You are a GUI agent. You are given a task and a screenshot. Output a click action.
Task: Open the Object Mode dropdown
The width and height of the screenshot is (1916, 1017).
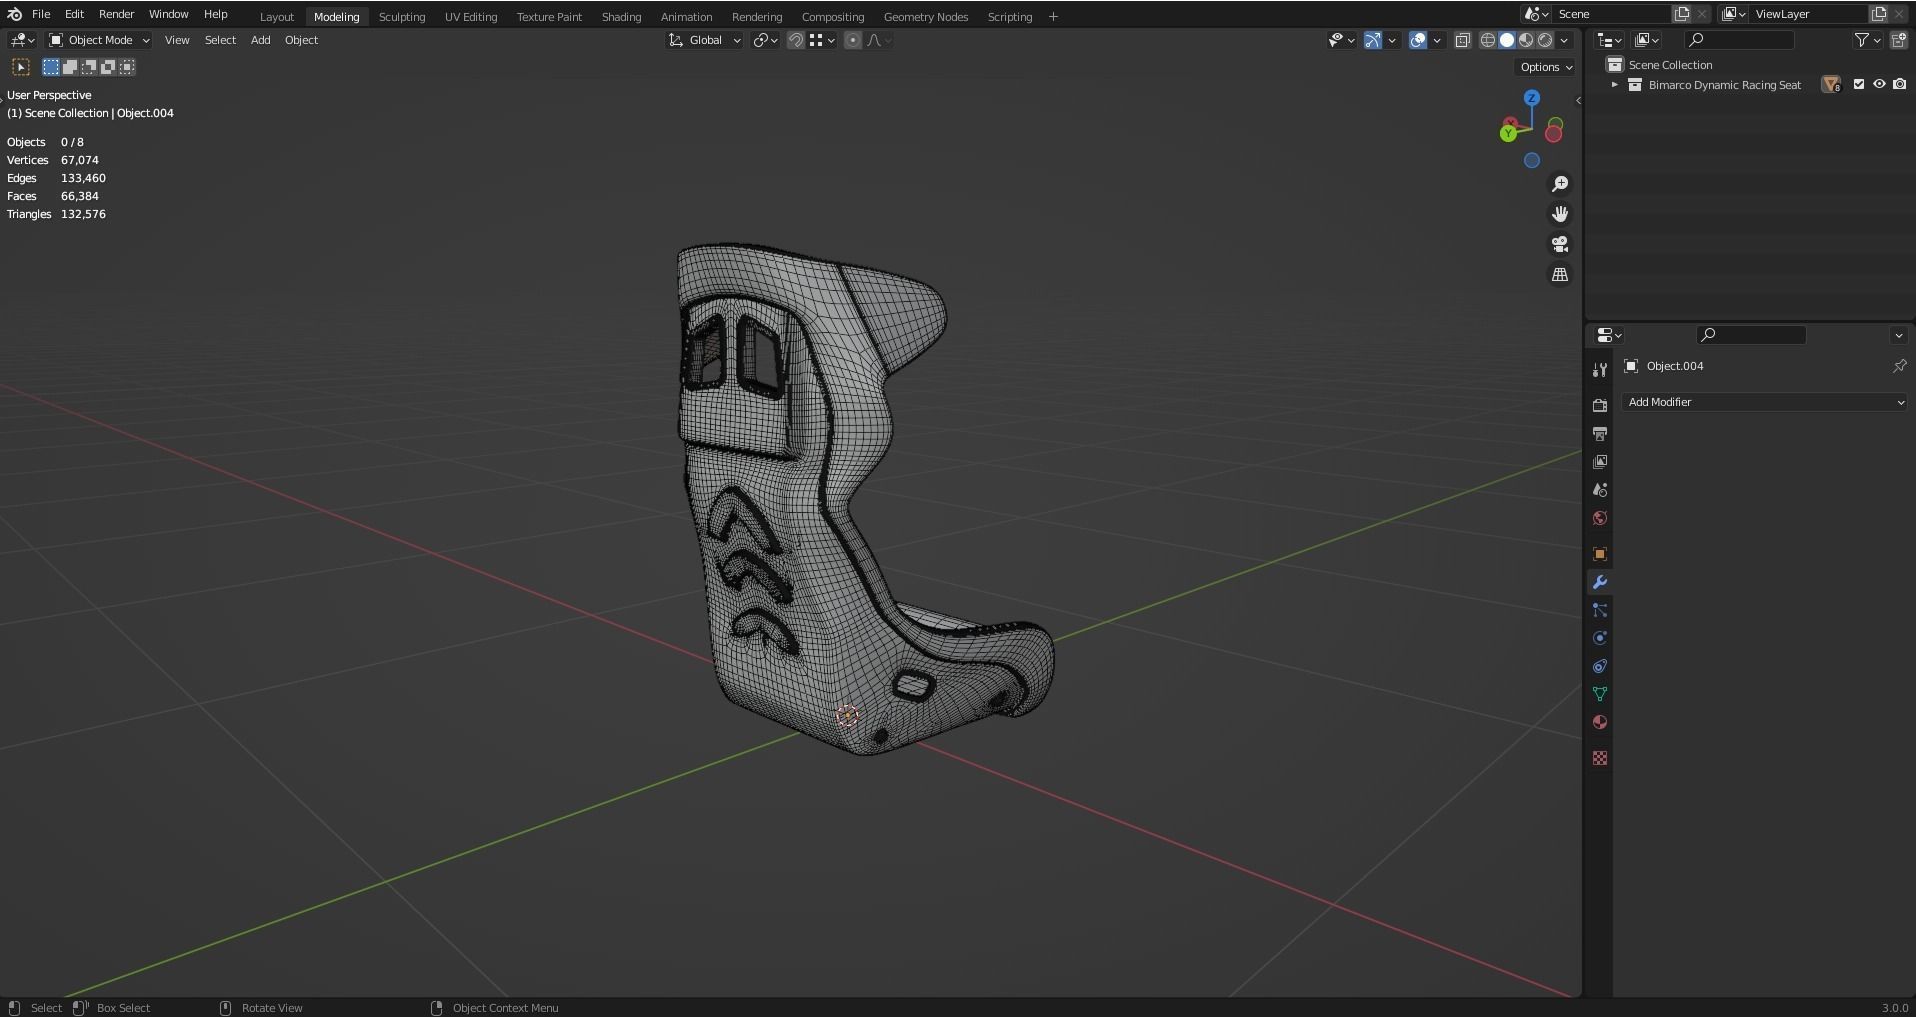(x=99, y=40)
